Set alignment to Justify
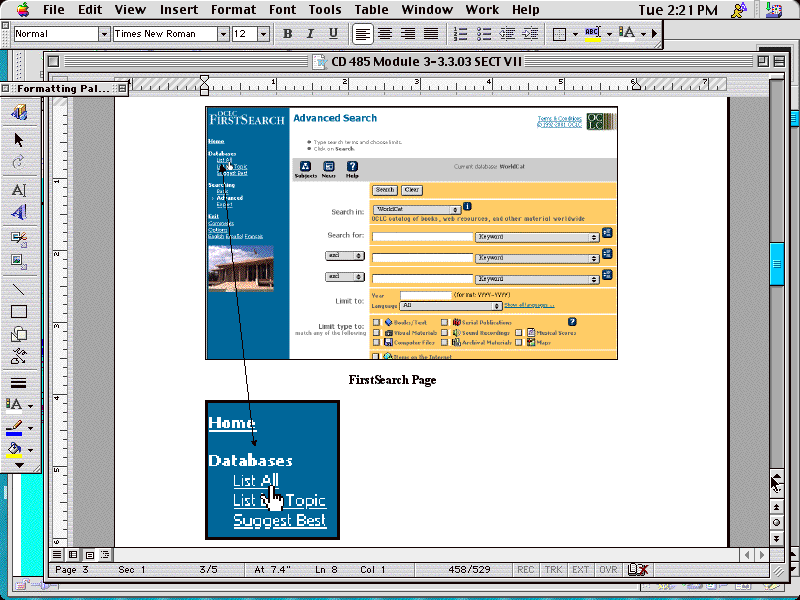800x600 pixels. 431,34
